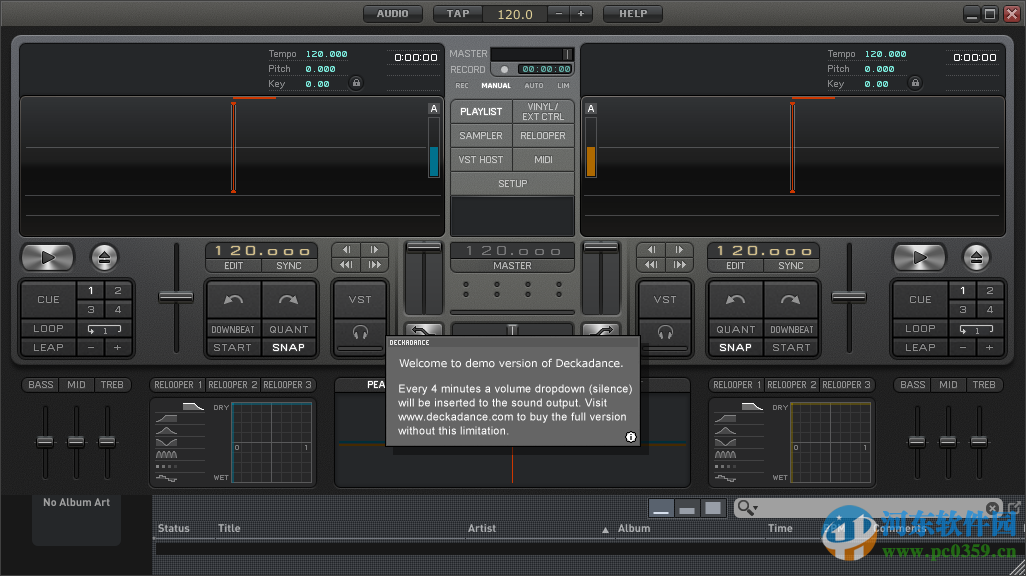The image size is (1026, 576).
Task: Click the master record dot button
Action: [x=504, y=70]
